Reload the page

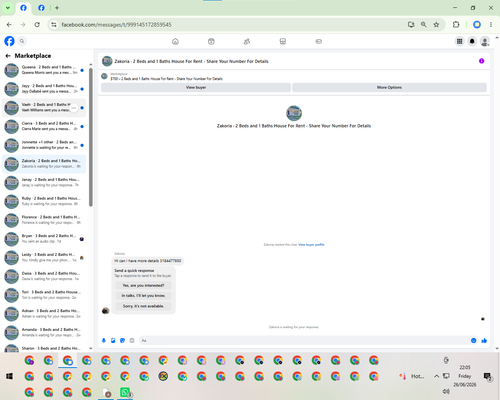(37, 25)
